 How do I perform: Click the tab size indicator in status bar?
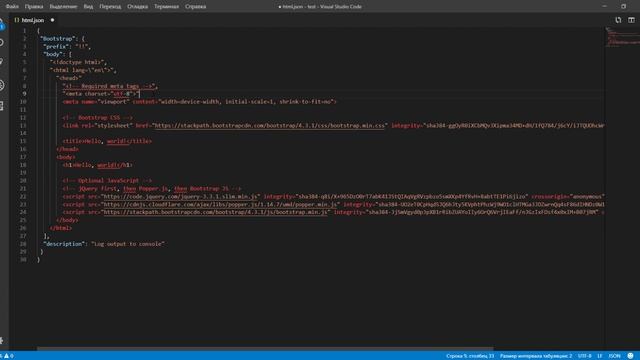click(x=536, y=356)
